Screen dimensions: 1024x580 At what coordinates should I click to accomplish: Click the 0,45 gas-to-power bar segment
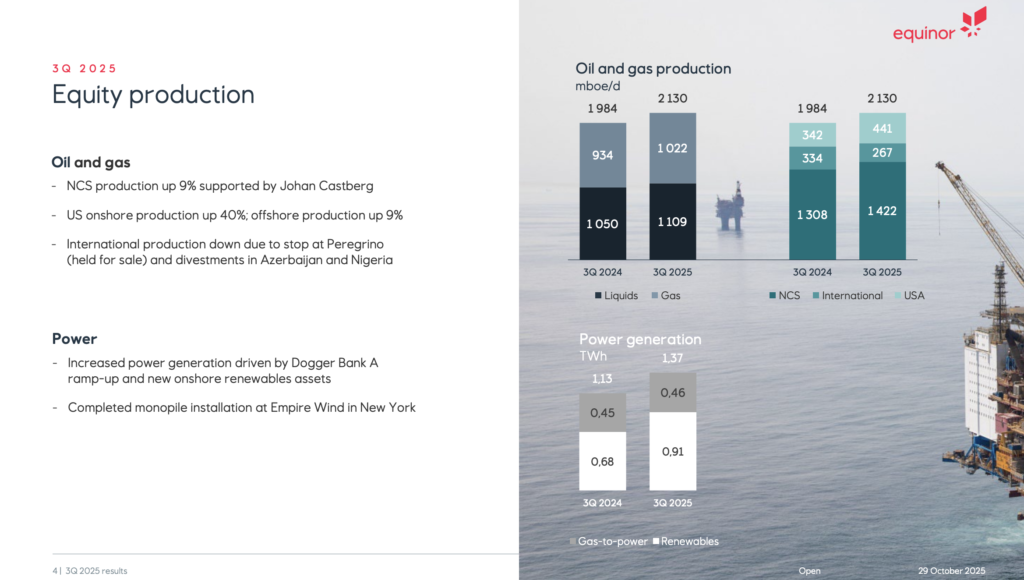click(603, 413)
